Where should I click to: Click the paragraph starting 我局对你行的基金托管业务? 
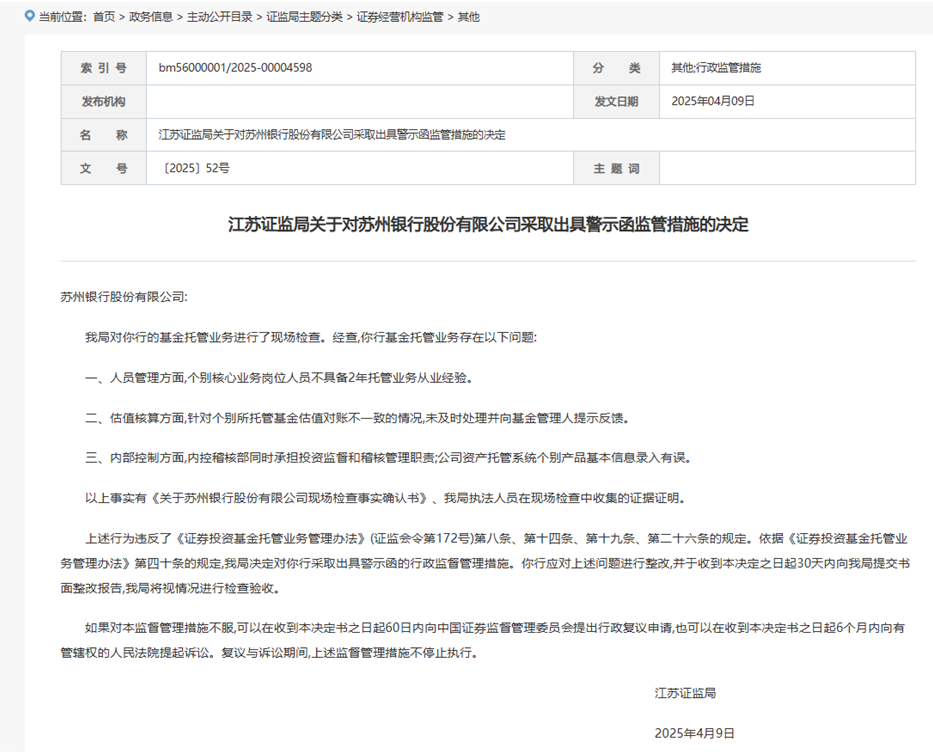click(x=311, y=337)
